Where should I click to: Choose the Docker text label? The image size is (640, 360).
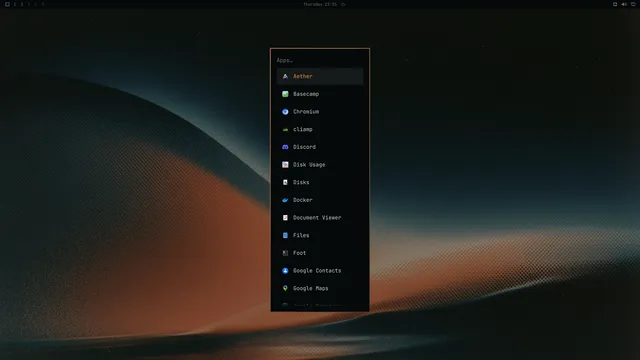pyautogui.click(x=302, y=200)
